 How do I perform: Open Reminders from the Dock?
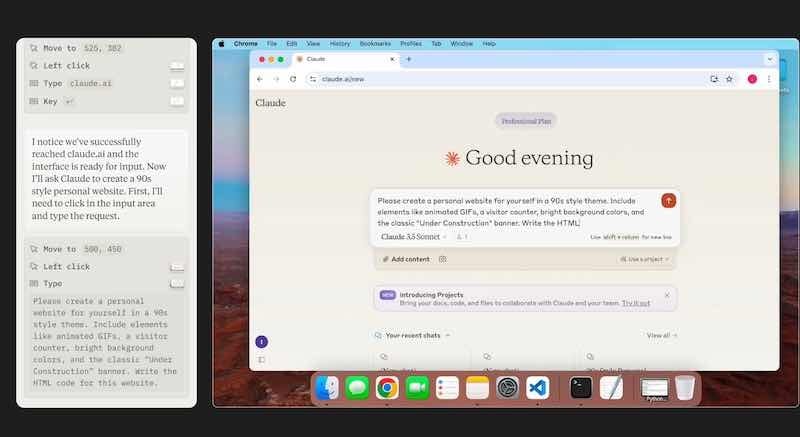click(x=447, y=388)
